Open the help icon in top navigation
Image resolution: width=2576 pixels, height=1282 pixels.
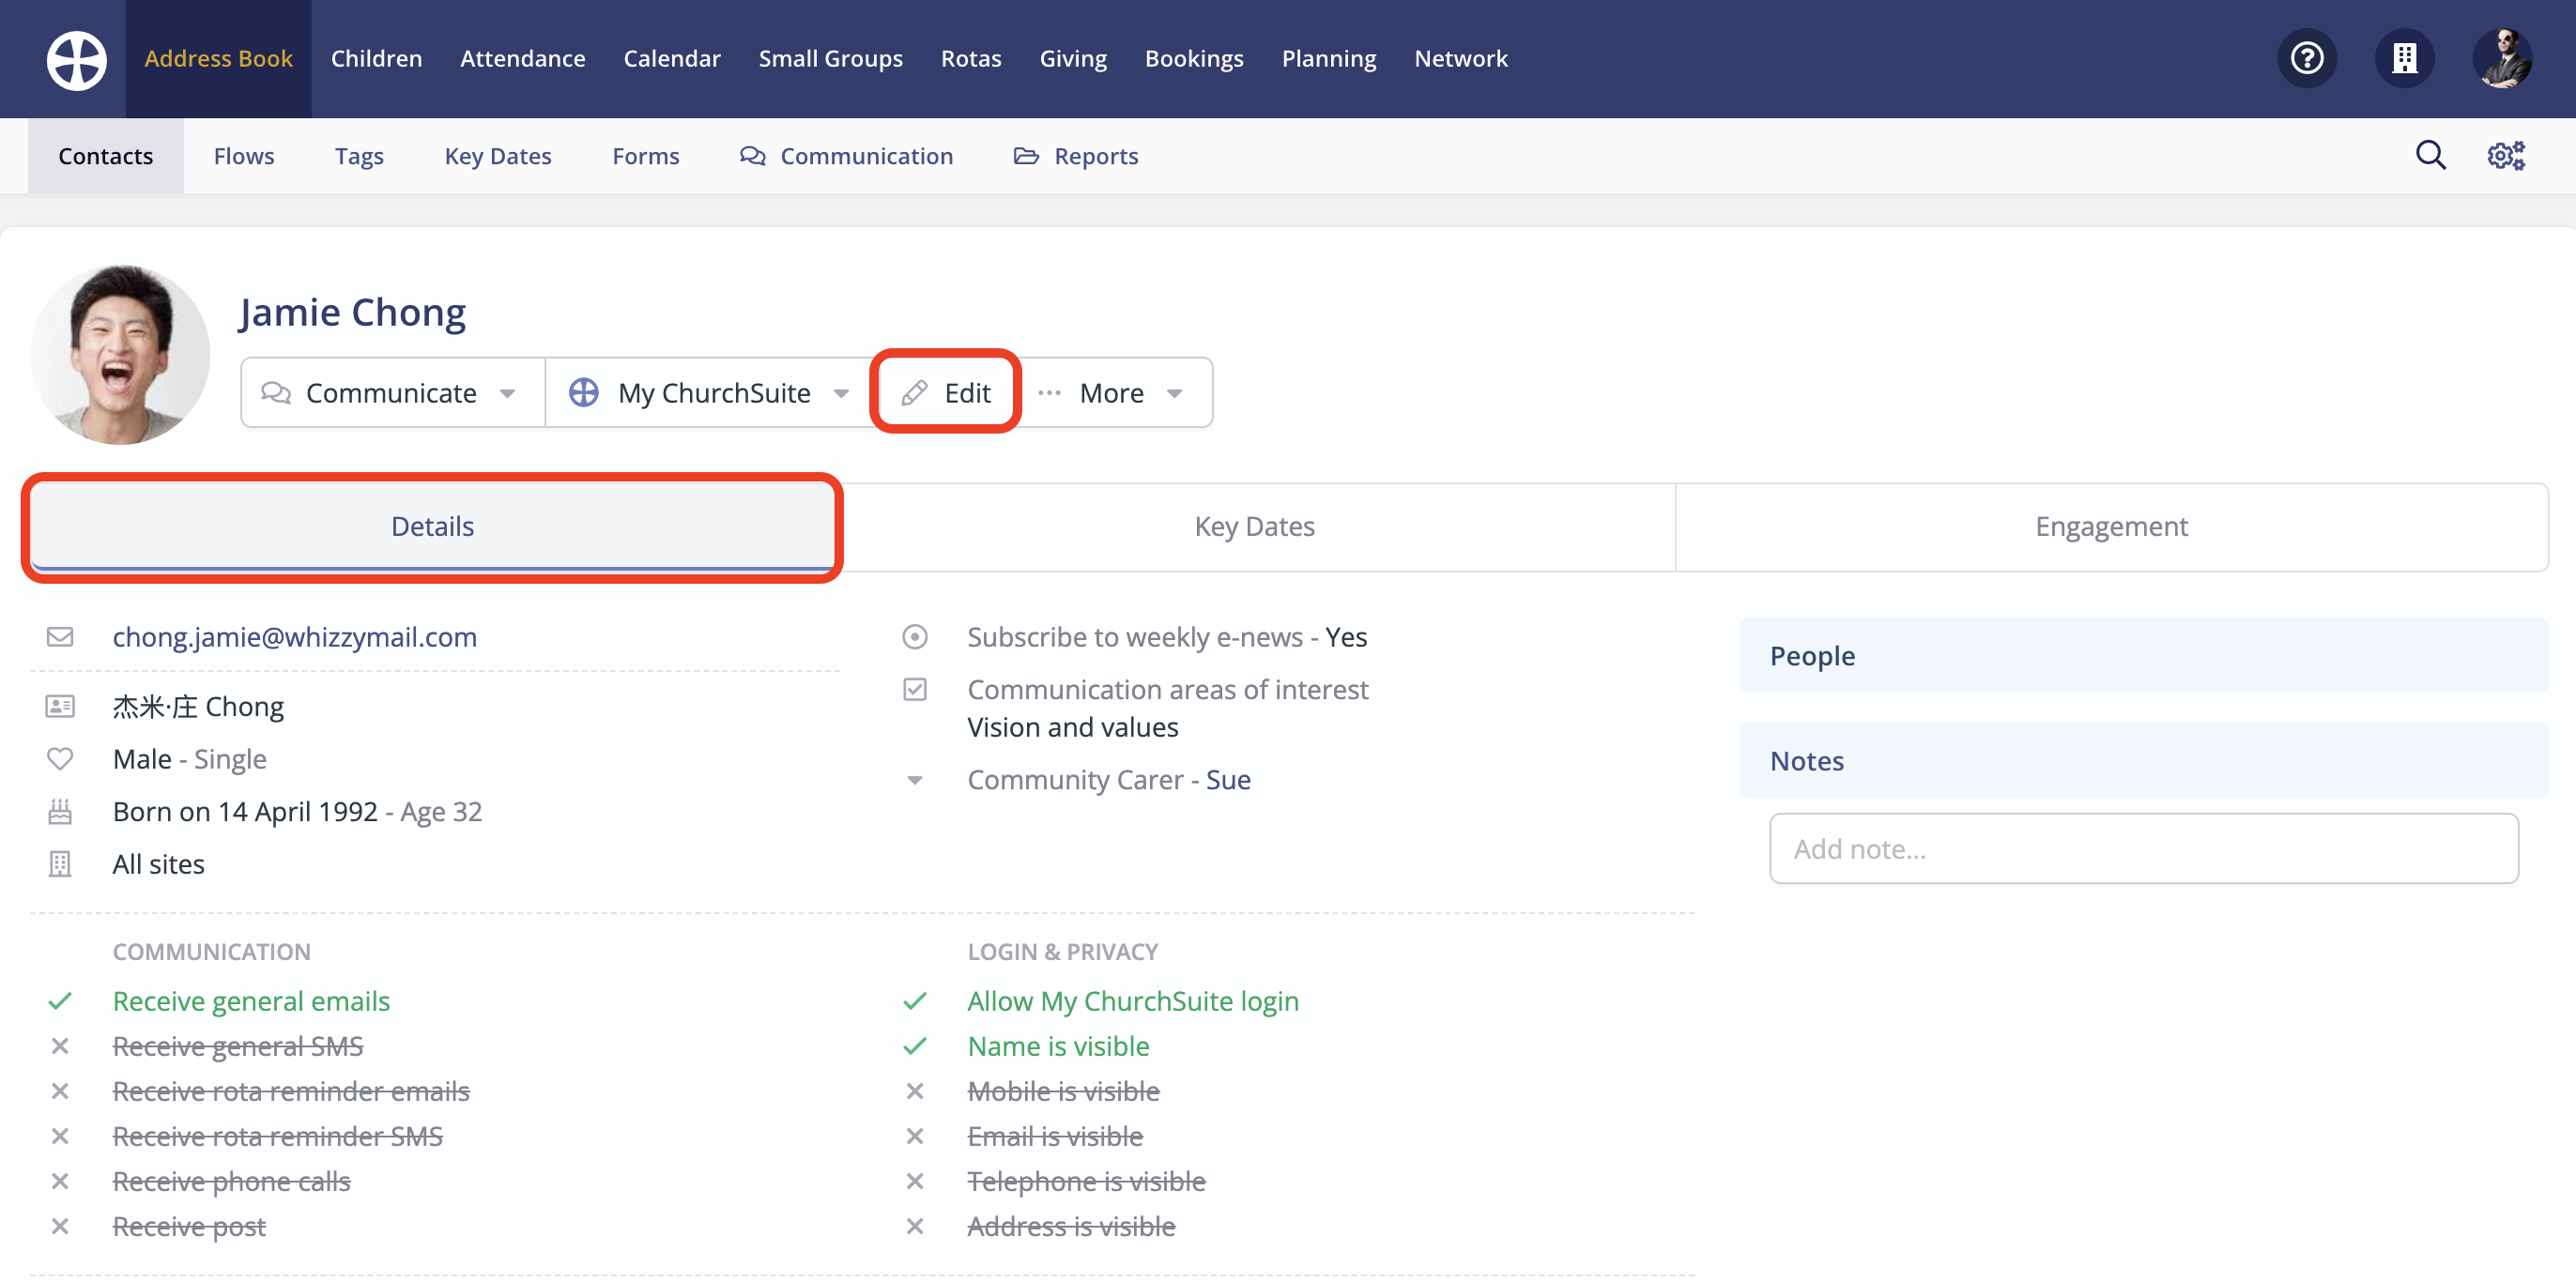[2307, 58]
